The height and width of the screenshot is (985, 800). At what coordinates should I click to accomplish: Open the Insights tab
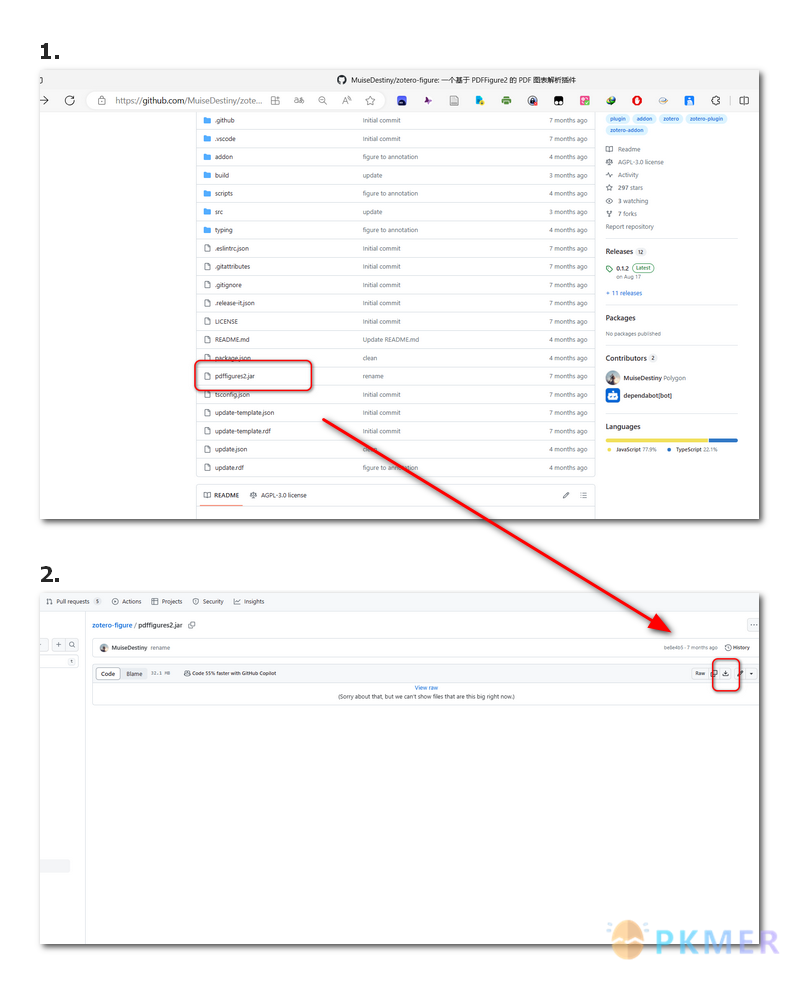(x=249, y=601)
